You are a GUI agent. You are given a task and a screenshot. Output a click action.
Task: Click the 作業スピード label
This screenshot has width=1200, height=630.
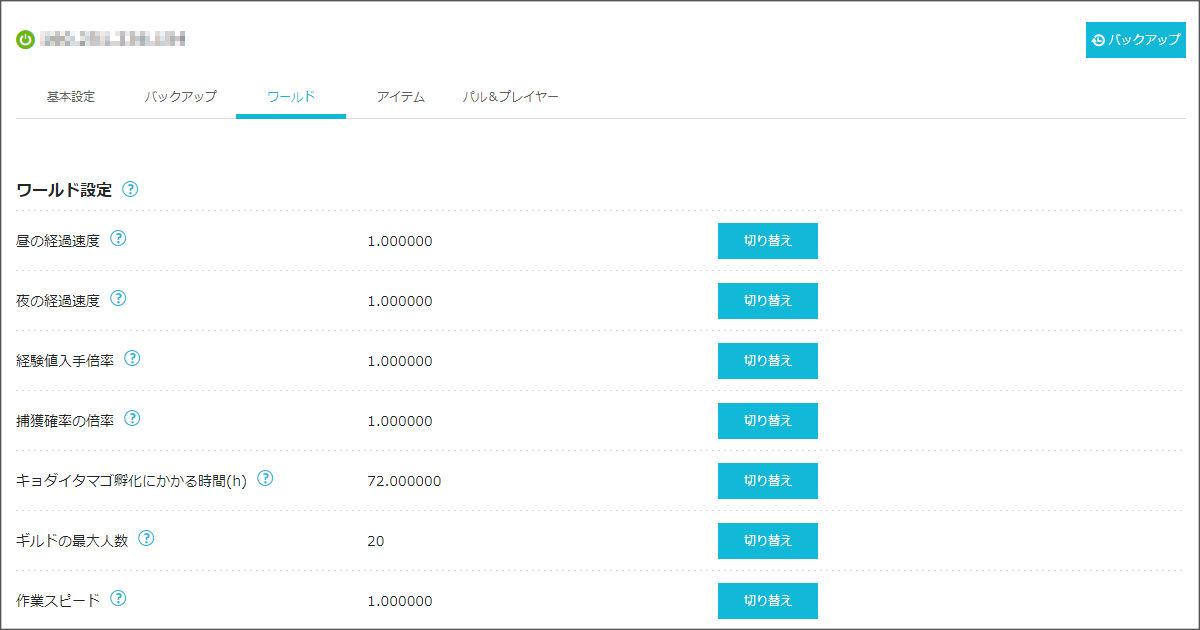58,601
